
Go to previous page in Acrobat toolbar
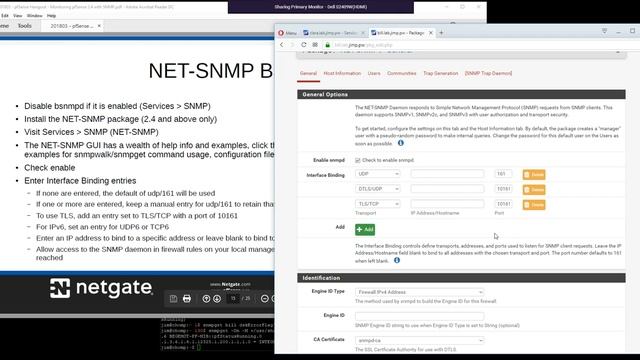coord(206,299)
